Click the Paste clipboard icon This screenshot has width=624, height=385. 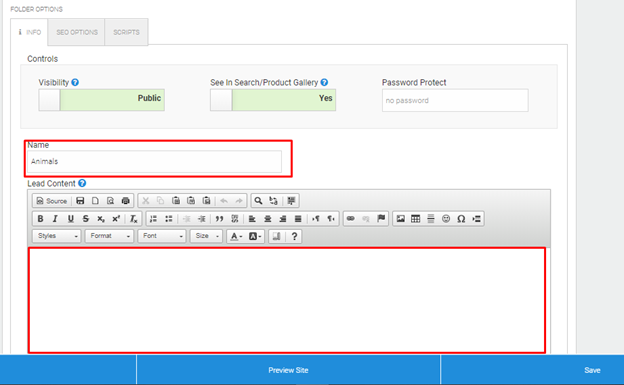tap(176, 201)
